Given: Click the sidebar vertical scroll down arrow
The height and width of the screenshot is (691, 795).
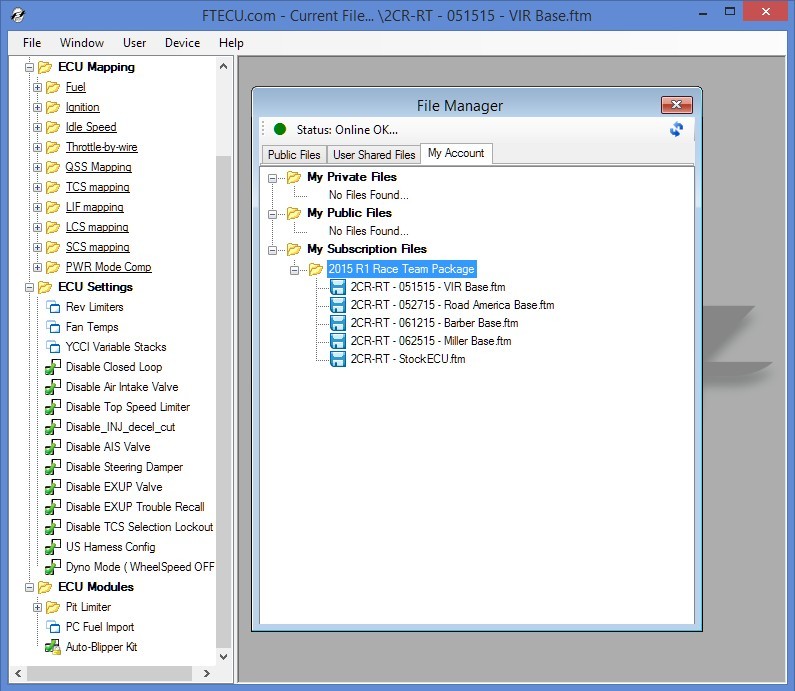Looking at the screenshot, I should 223,657.
